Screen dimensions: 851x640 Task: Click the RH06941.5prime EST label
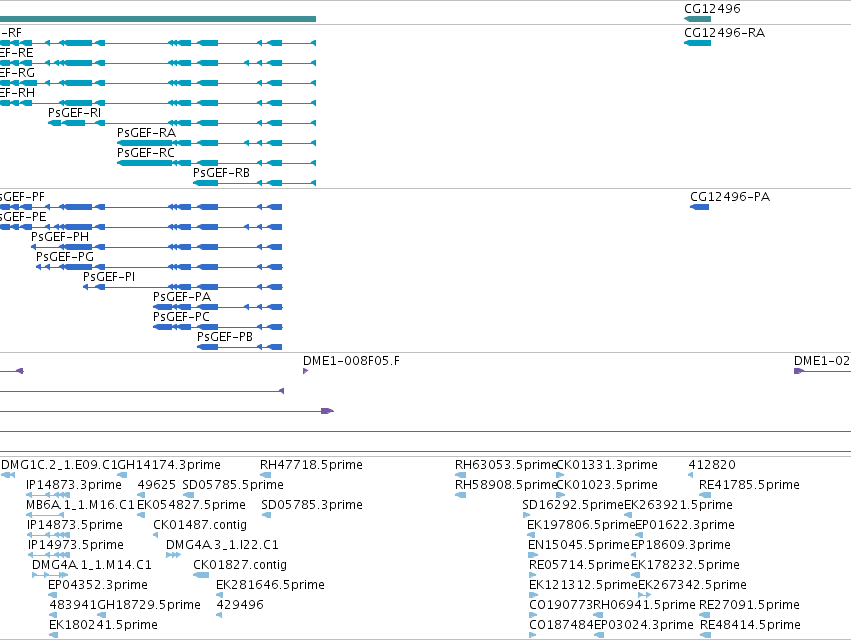(645, 605)
